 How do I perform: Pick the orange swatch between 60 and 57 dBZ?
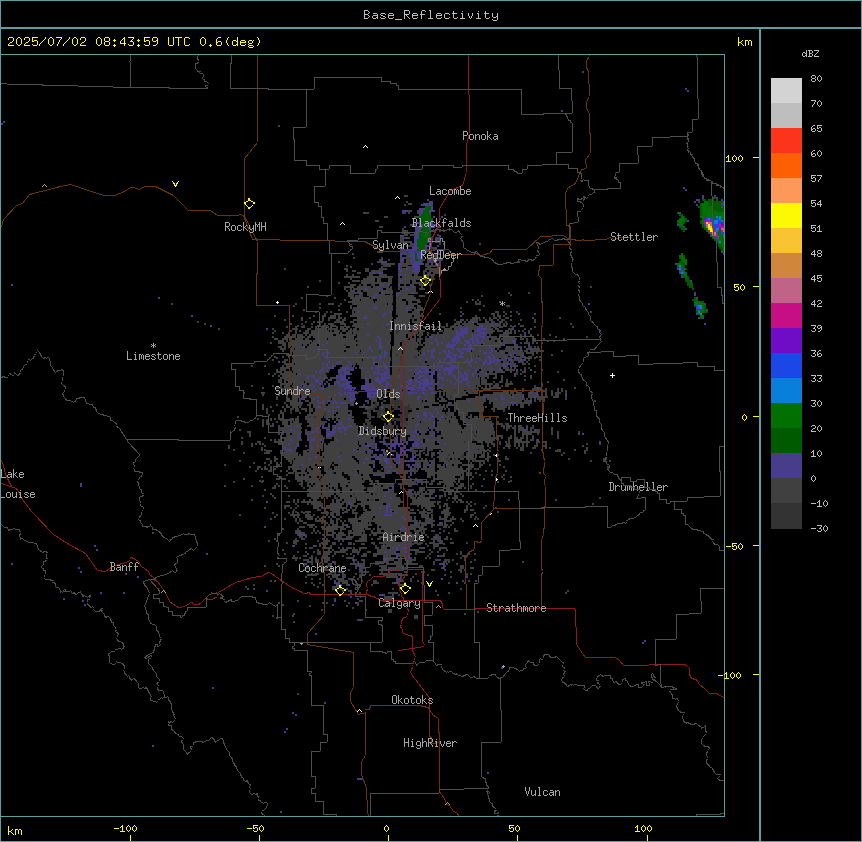click(786, 166)
